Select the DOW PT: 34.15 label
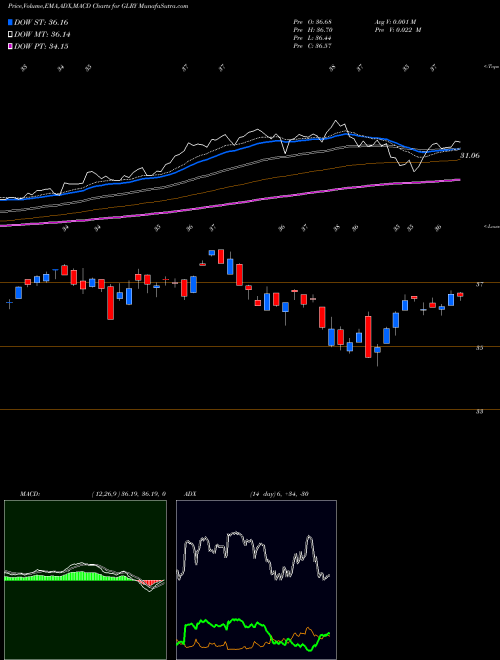Viewport: 500px width, 660px height. point(41,46)
